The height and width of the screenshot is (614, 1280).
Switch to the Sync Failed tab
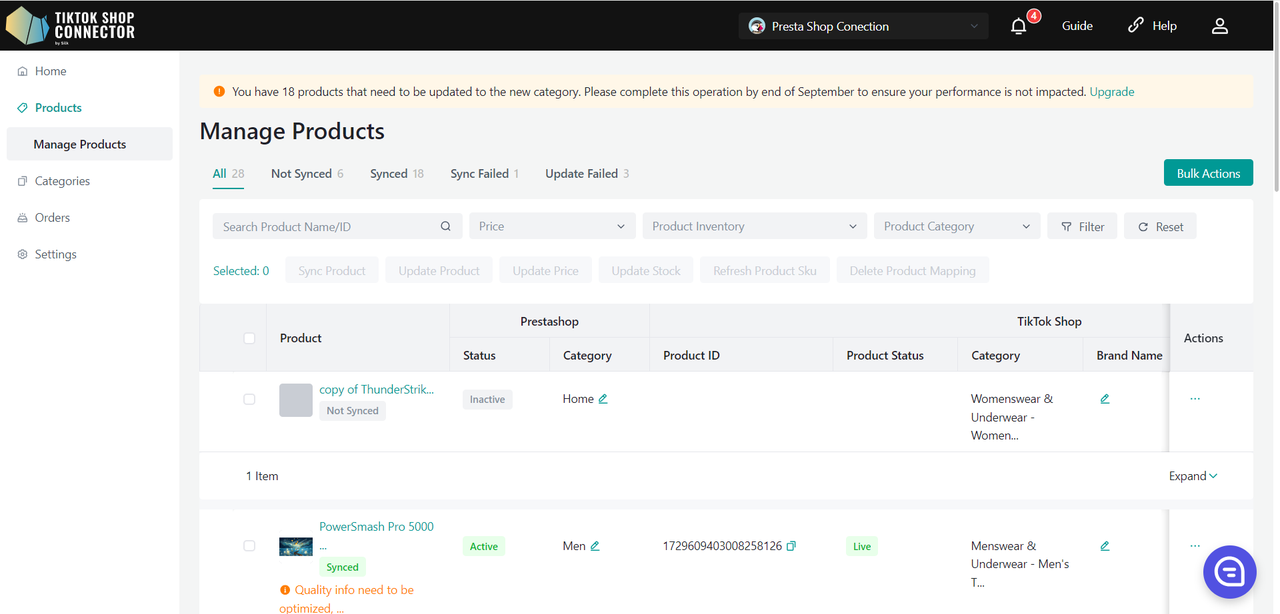(485, 173)
